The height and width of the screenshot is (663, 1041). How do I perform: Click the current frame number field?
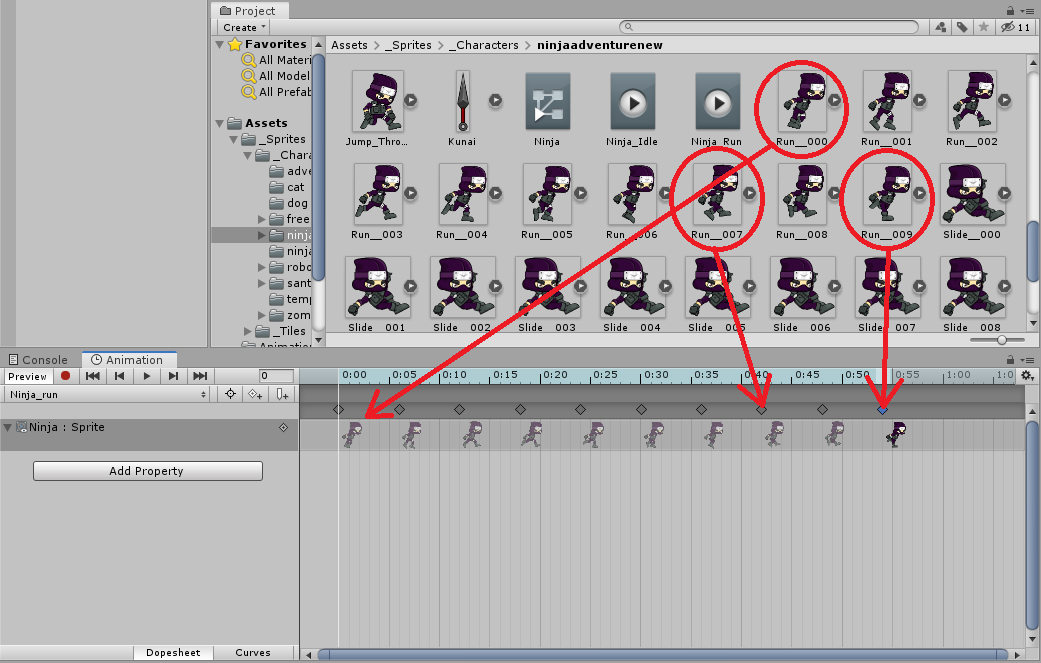point(276,376)
